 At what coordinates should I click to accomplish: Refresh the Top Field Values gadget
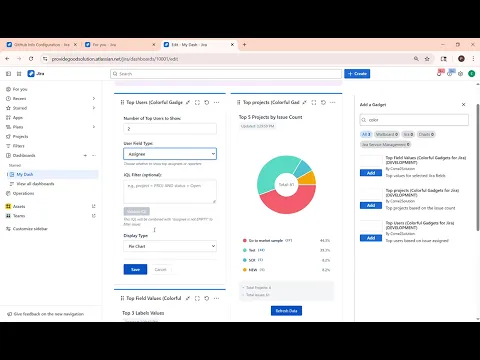coord(207,298)
